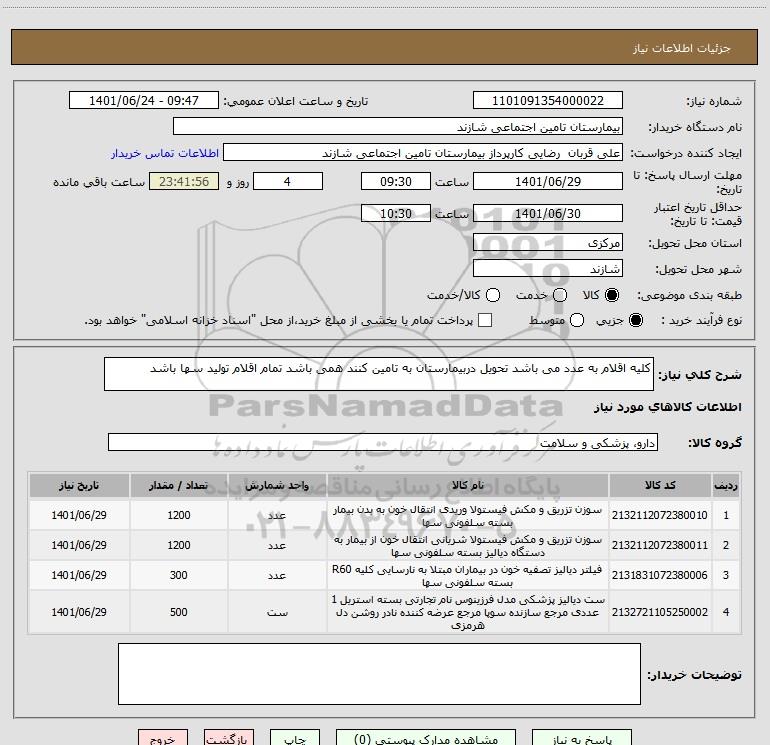Screen dimensions: 770x745
Task: Click item code 2131831072380006
Action: point(660,575)
